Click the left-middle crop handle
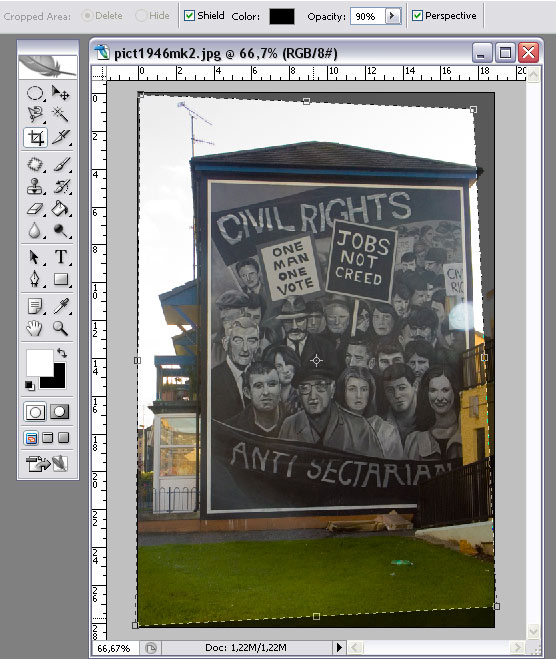The width and height of the screenshot is (556, 659). 137,361
